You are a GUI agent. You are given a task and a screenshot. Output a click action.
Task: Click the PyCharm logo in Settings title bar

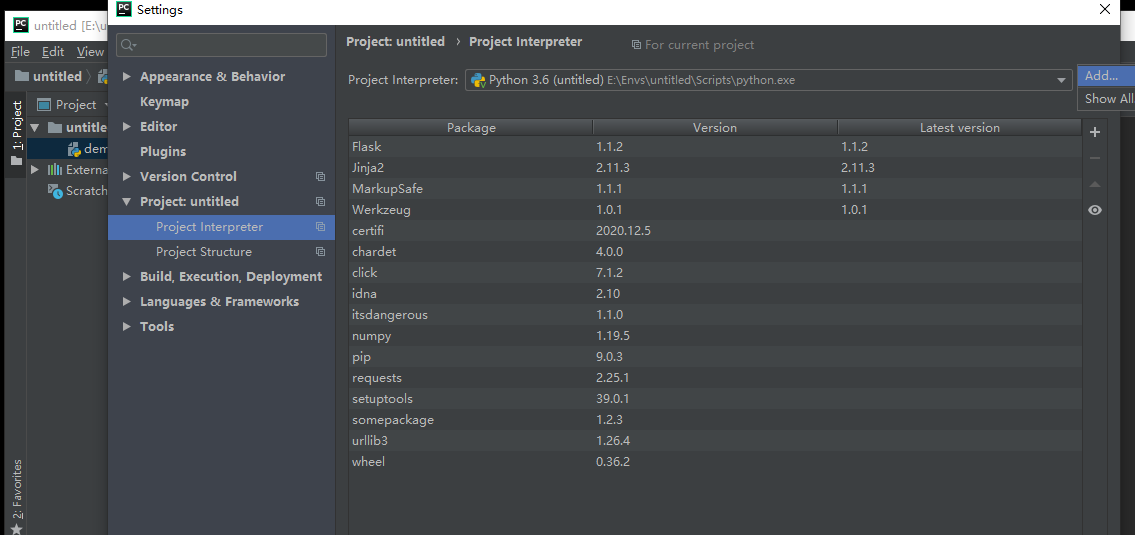pyautogui.click(x=124, y=9)
